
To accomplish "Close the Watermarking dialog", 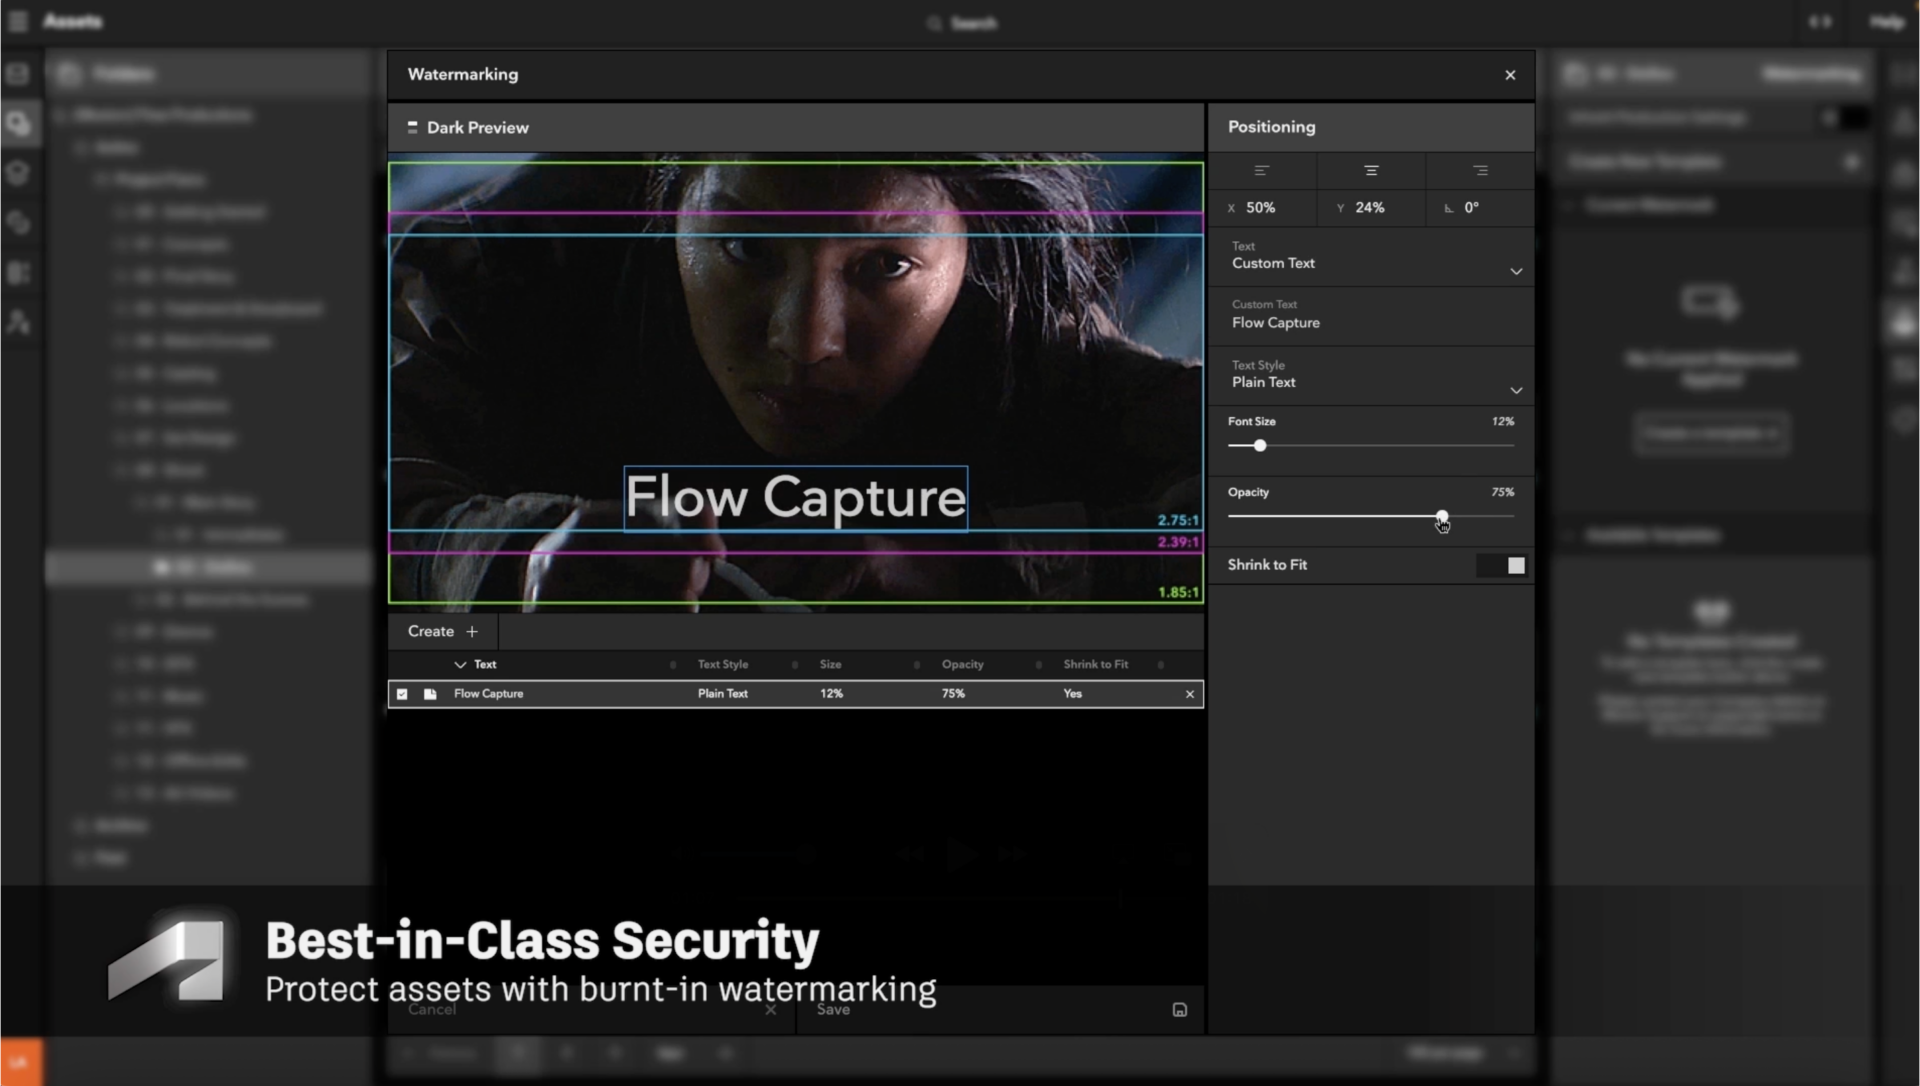I will 1510,75.
